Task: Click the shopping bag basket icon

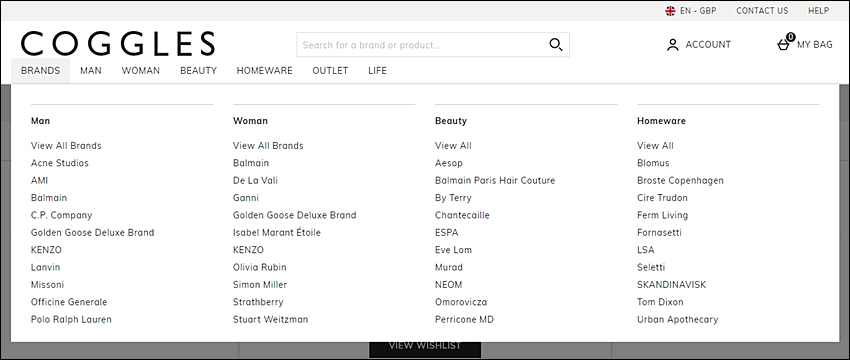Action: [783, 45]
